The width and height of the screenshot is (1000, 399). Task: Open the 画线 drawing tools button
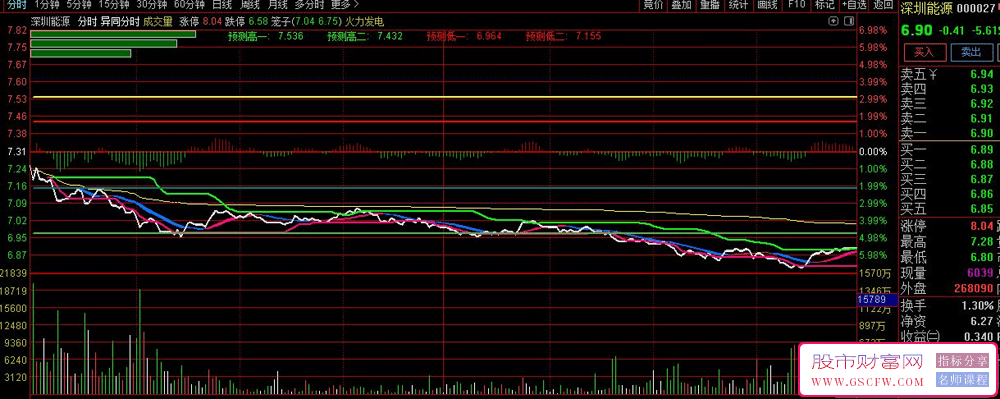pos(767,5)
